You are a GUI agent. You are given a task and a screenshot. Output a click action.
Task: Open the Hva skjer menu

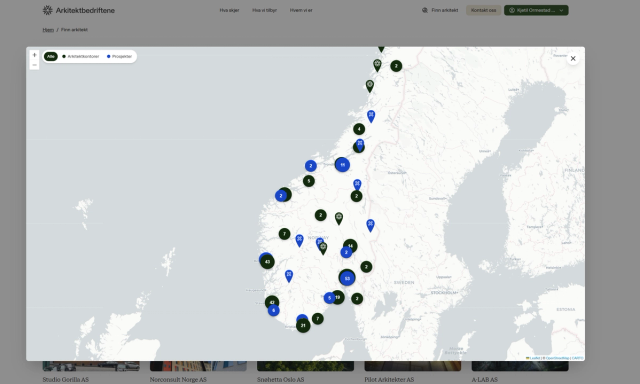[x=229, y=10]
